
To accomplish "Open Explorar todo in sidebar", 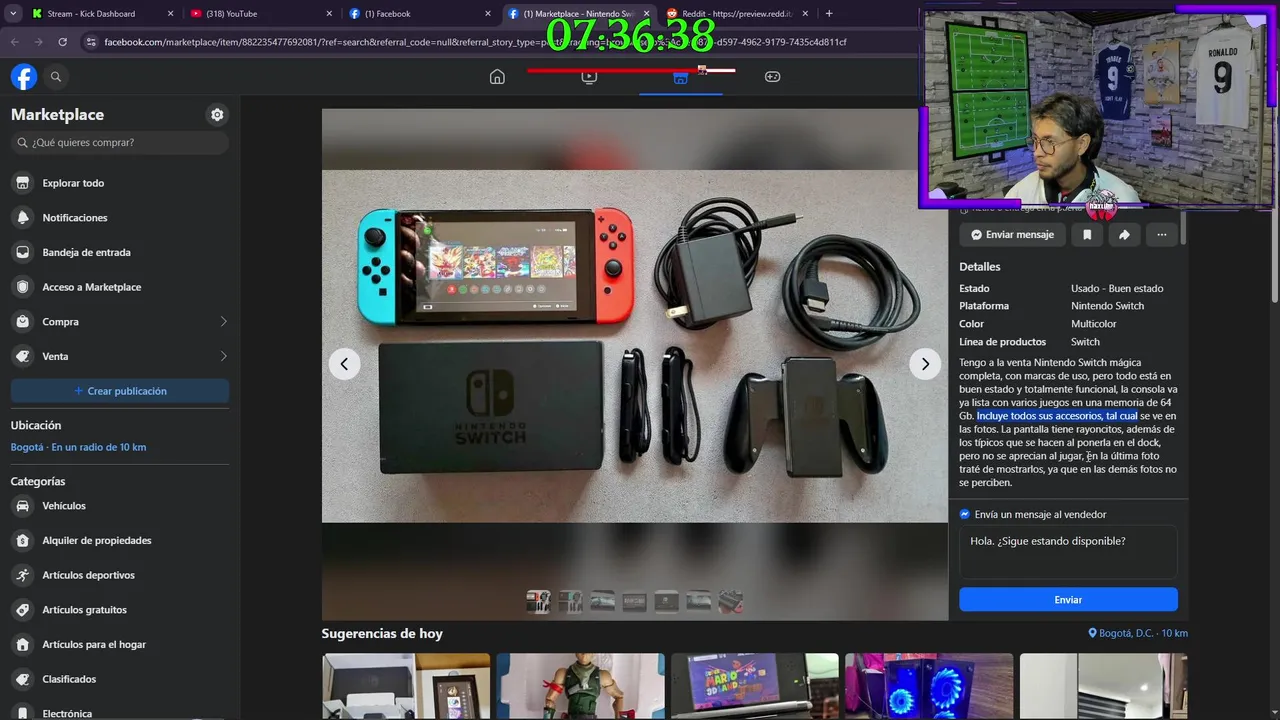I will pyautogui.click(x=120, y=183).
